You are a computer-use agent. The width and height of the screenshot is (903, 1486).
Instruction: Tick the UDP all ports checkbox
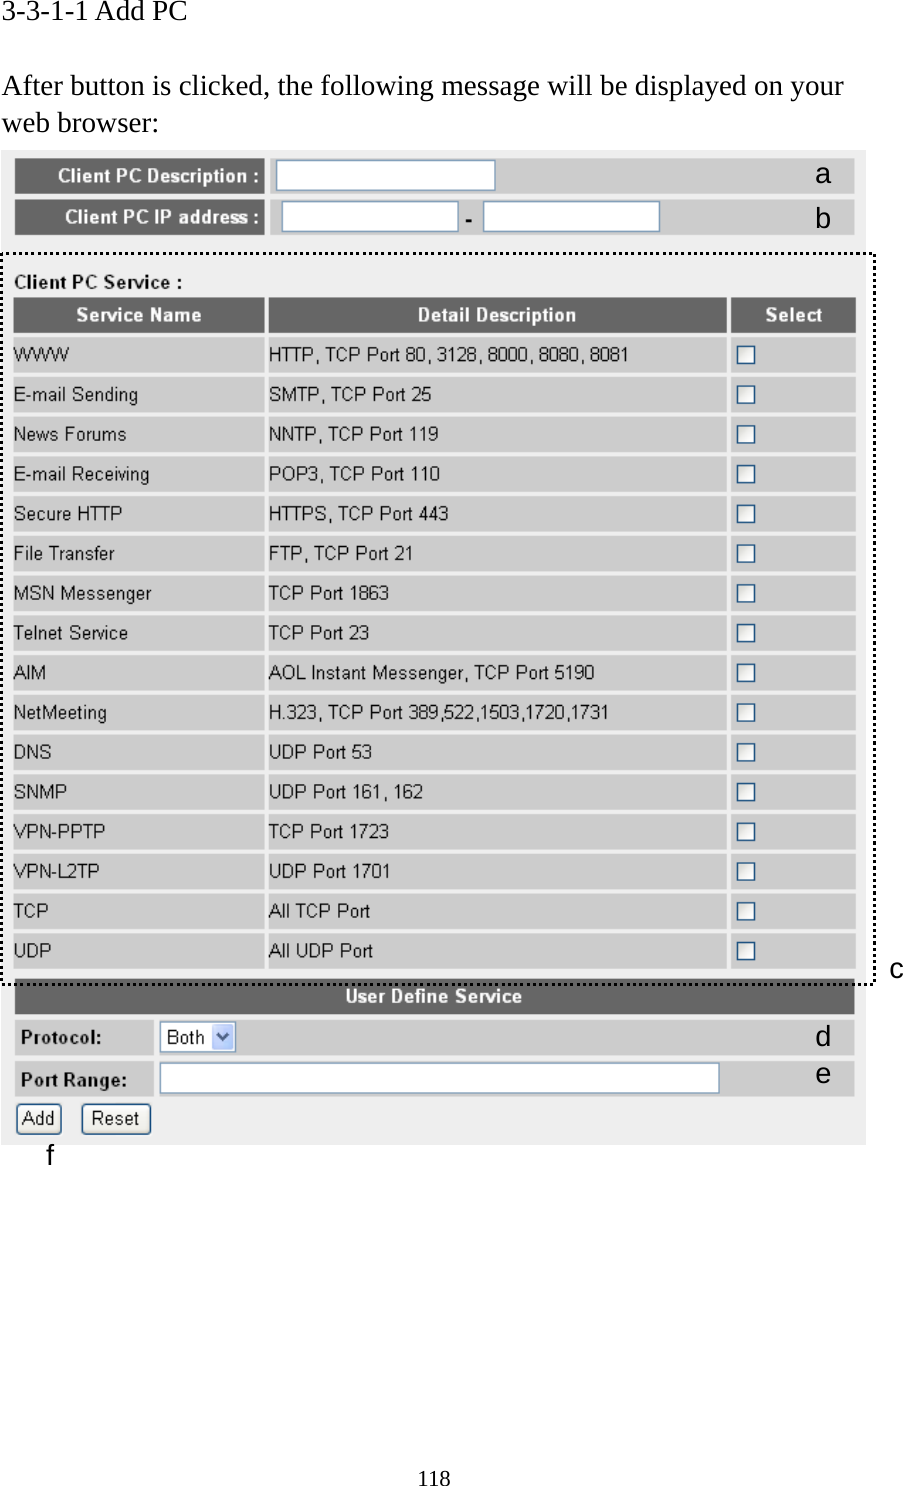pyautogui.click(x=746, y=951)
